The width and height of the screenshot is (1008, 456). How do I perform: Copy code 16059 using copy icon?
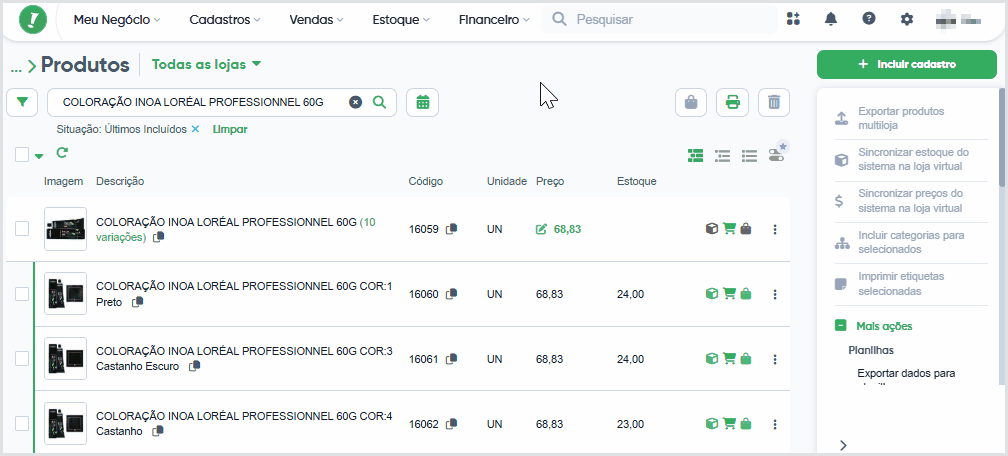pyautogui.click(x=451, y=228)
